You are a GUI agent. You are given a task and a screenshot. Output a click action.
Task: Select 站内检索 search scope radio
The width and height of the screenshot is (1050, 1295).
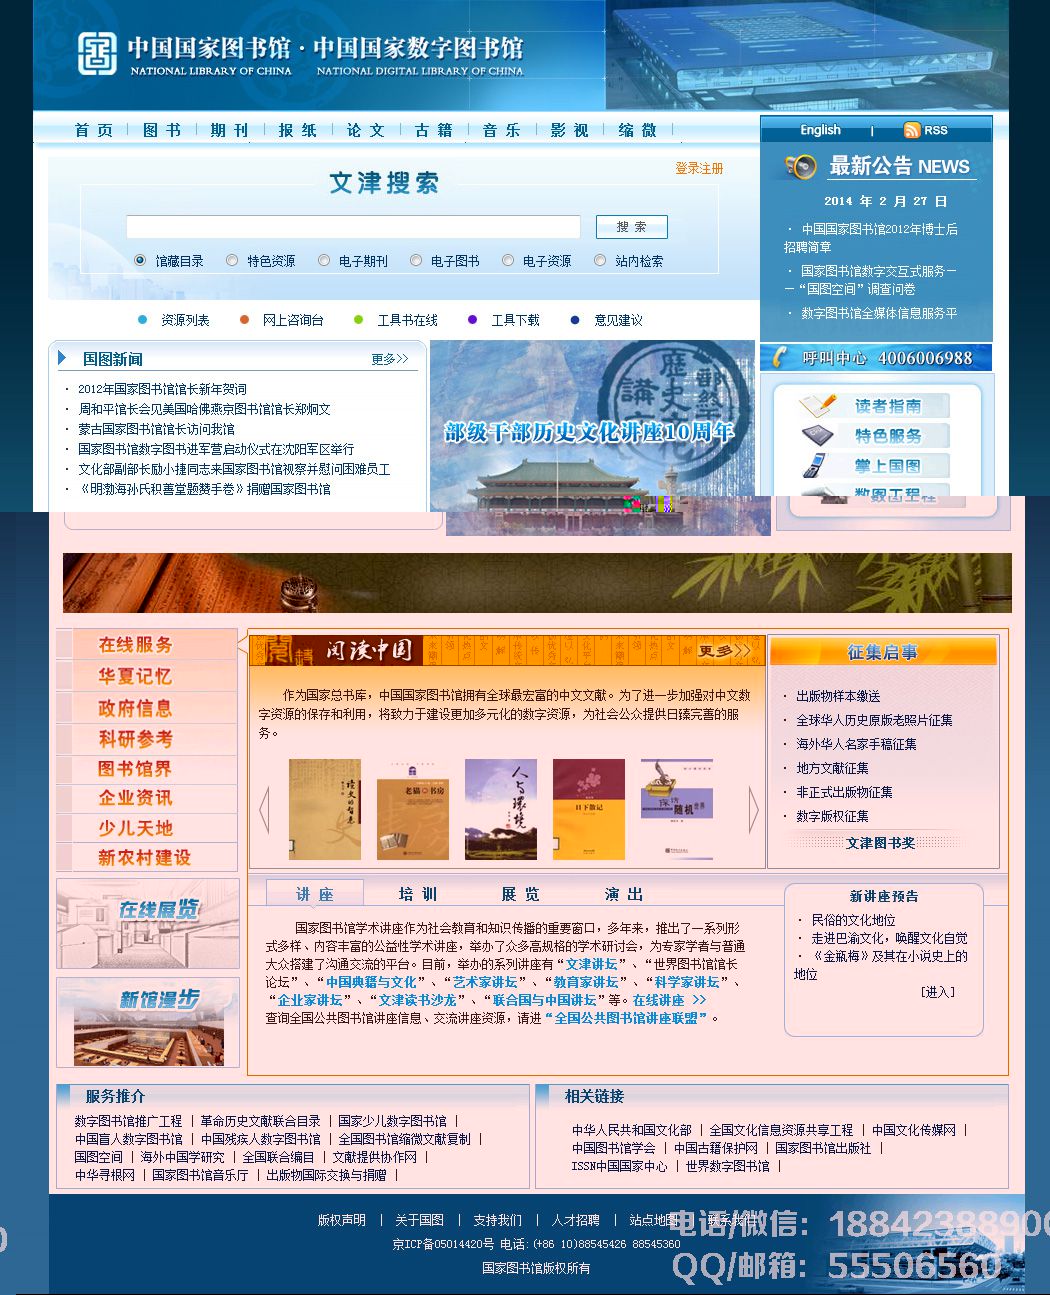(600, 260)
